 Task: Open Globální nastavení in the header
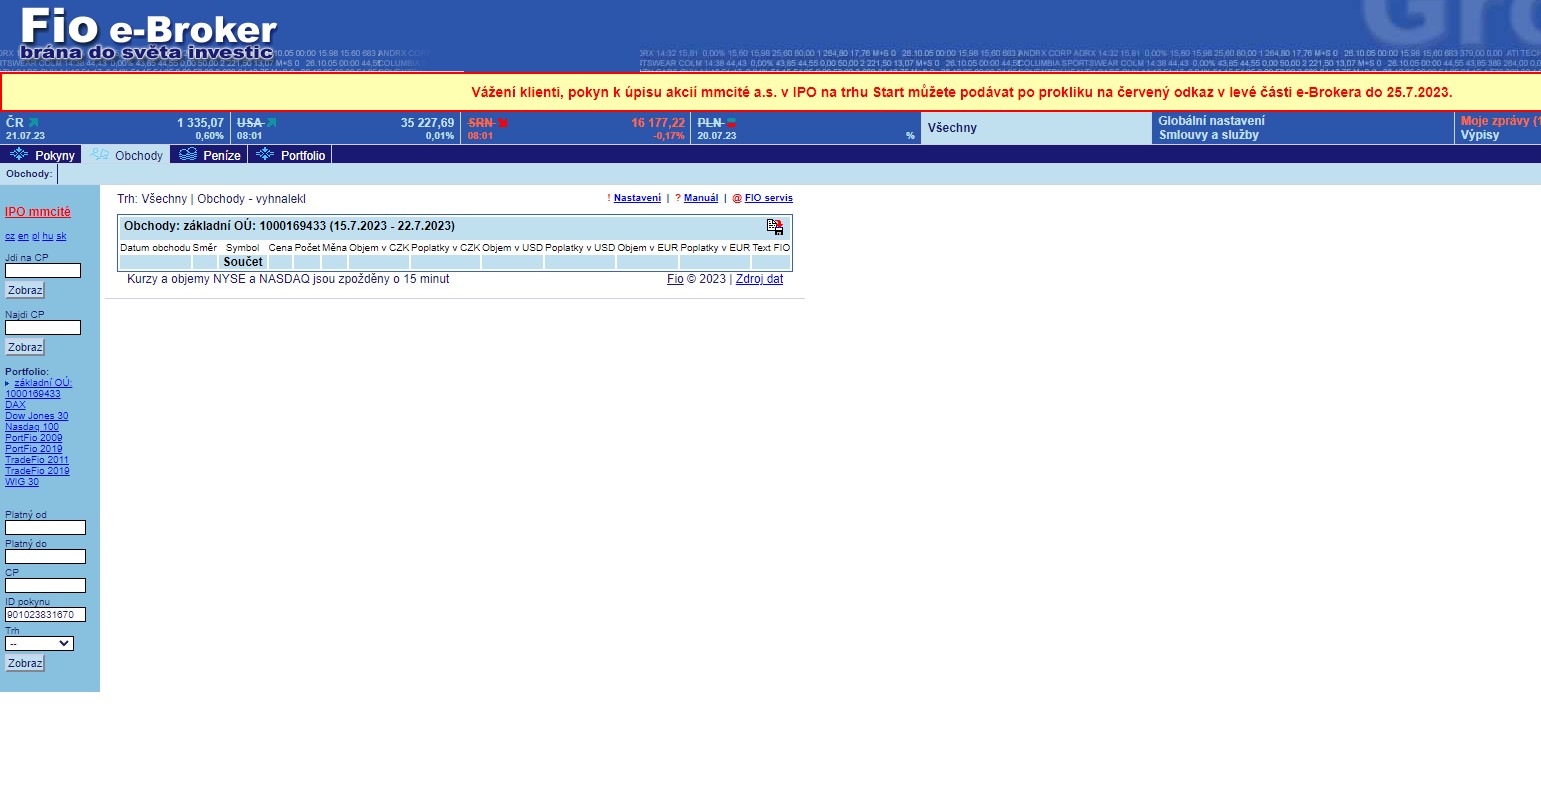[x=1211, y=121]
